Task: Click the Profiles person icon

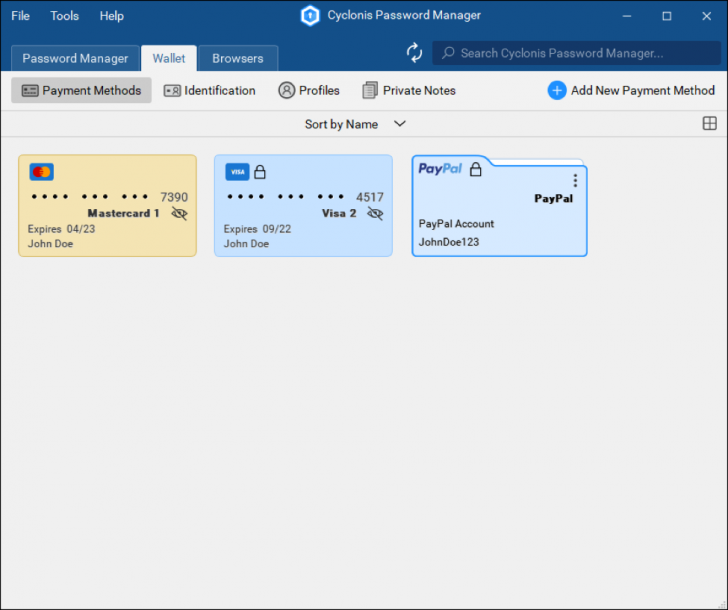Action: pyautogui.click(x=286, y=90)
